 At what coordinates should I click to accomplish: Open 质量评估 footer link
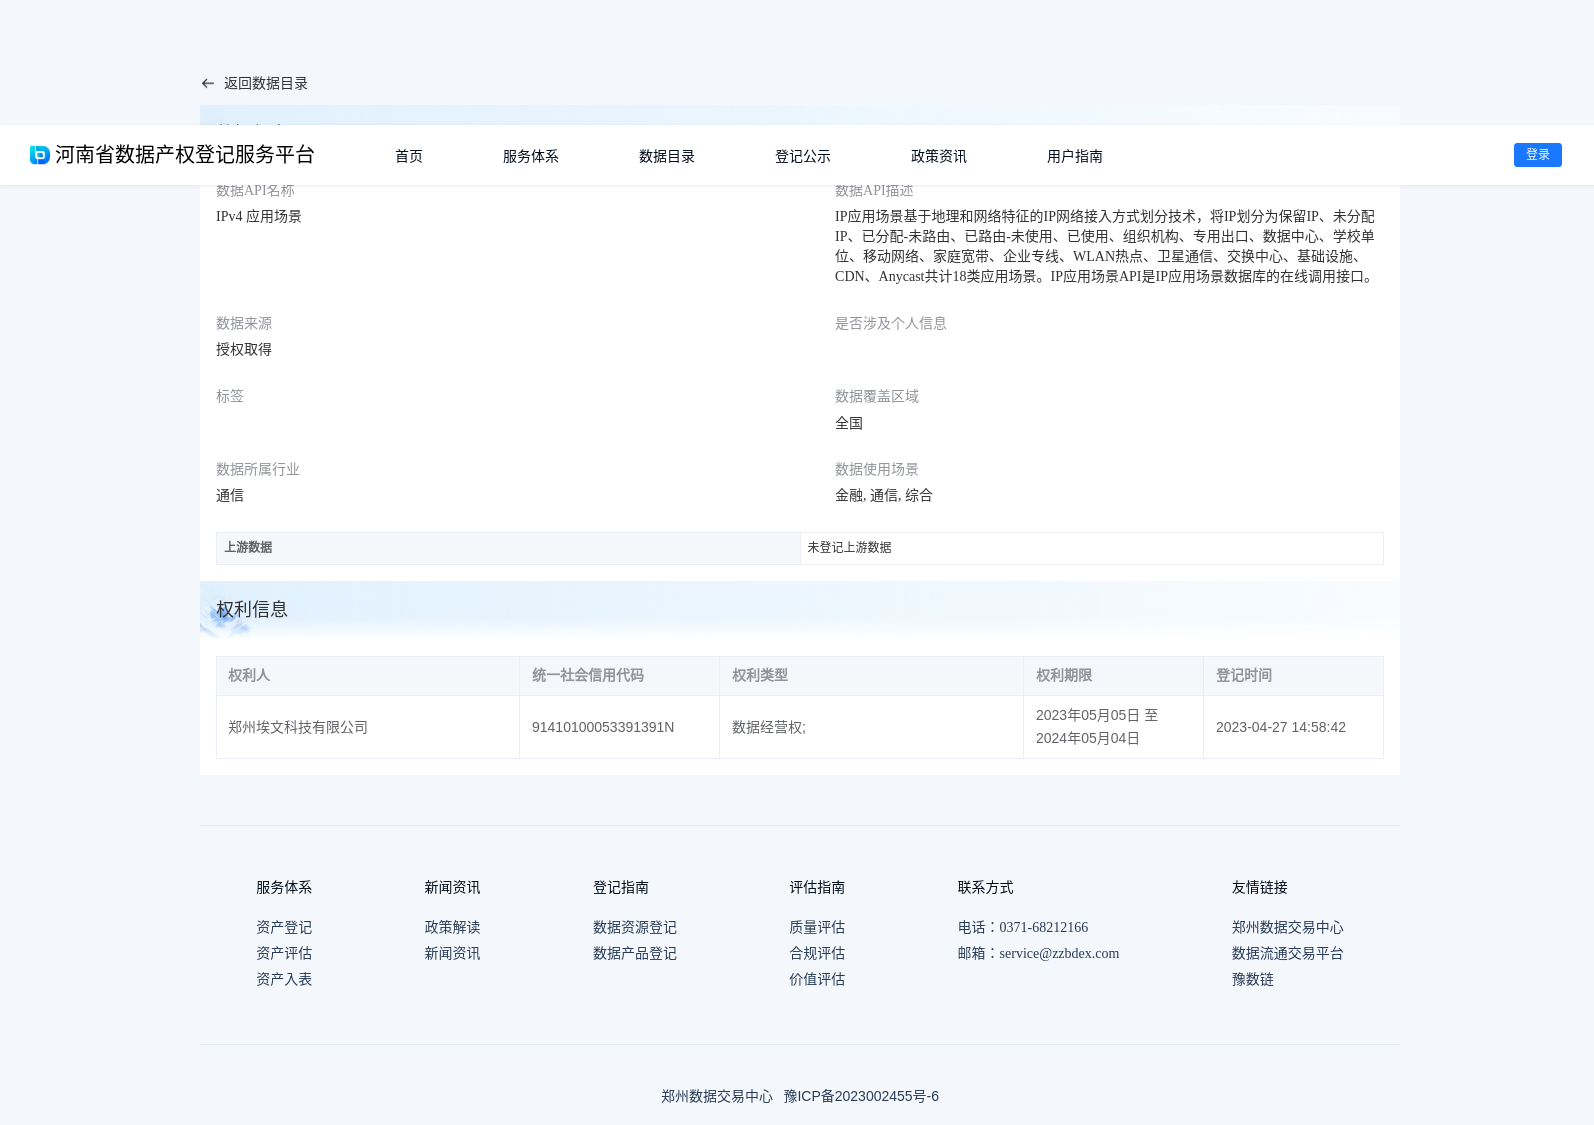[x=817, y=928]
